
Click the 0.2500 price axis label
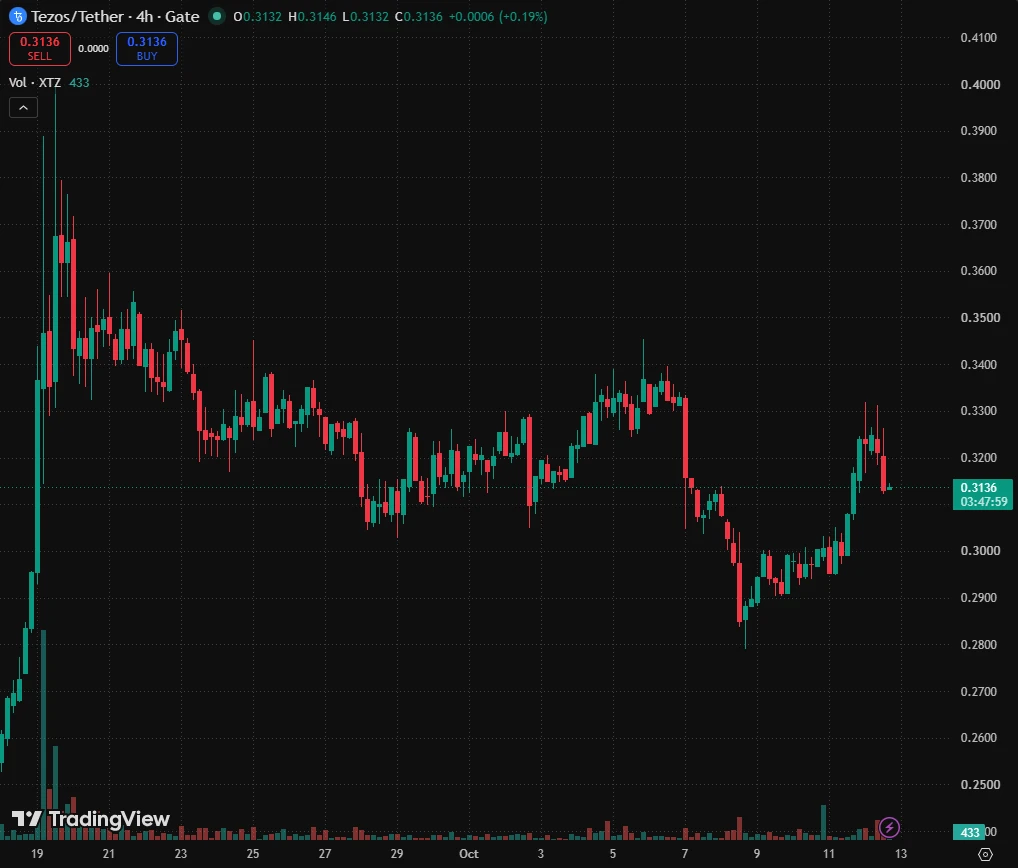[978, 784]
